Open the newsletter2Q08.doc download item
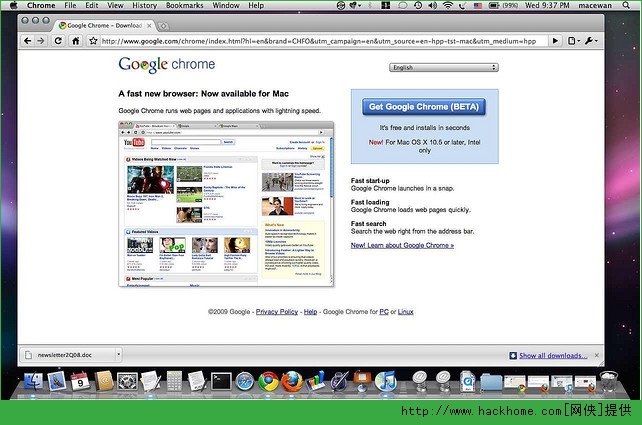 68,355
